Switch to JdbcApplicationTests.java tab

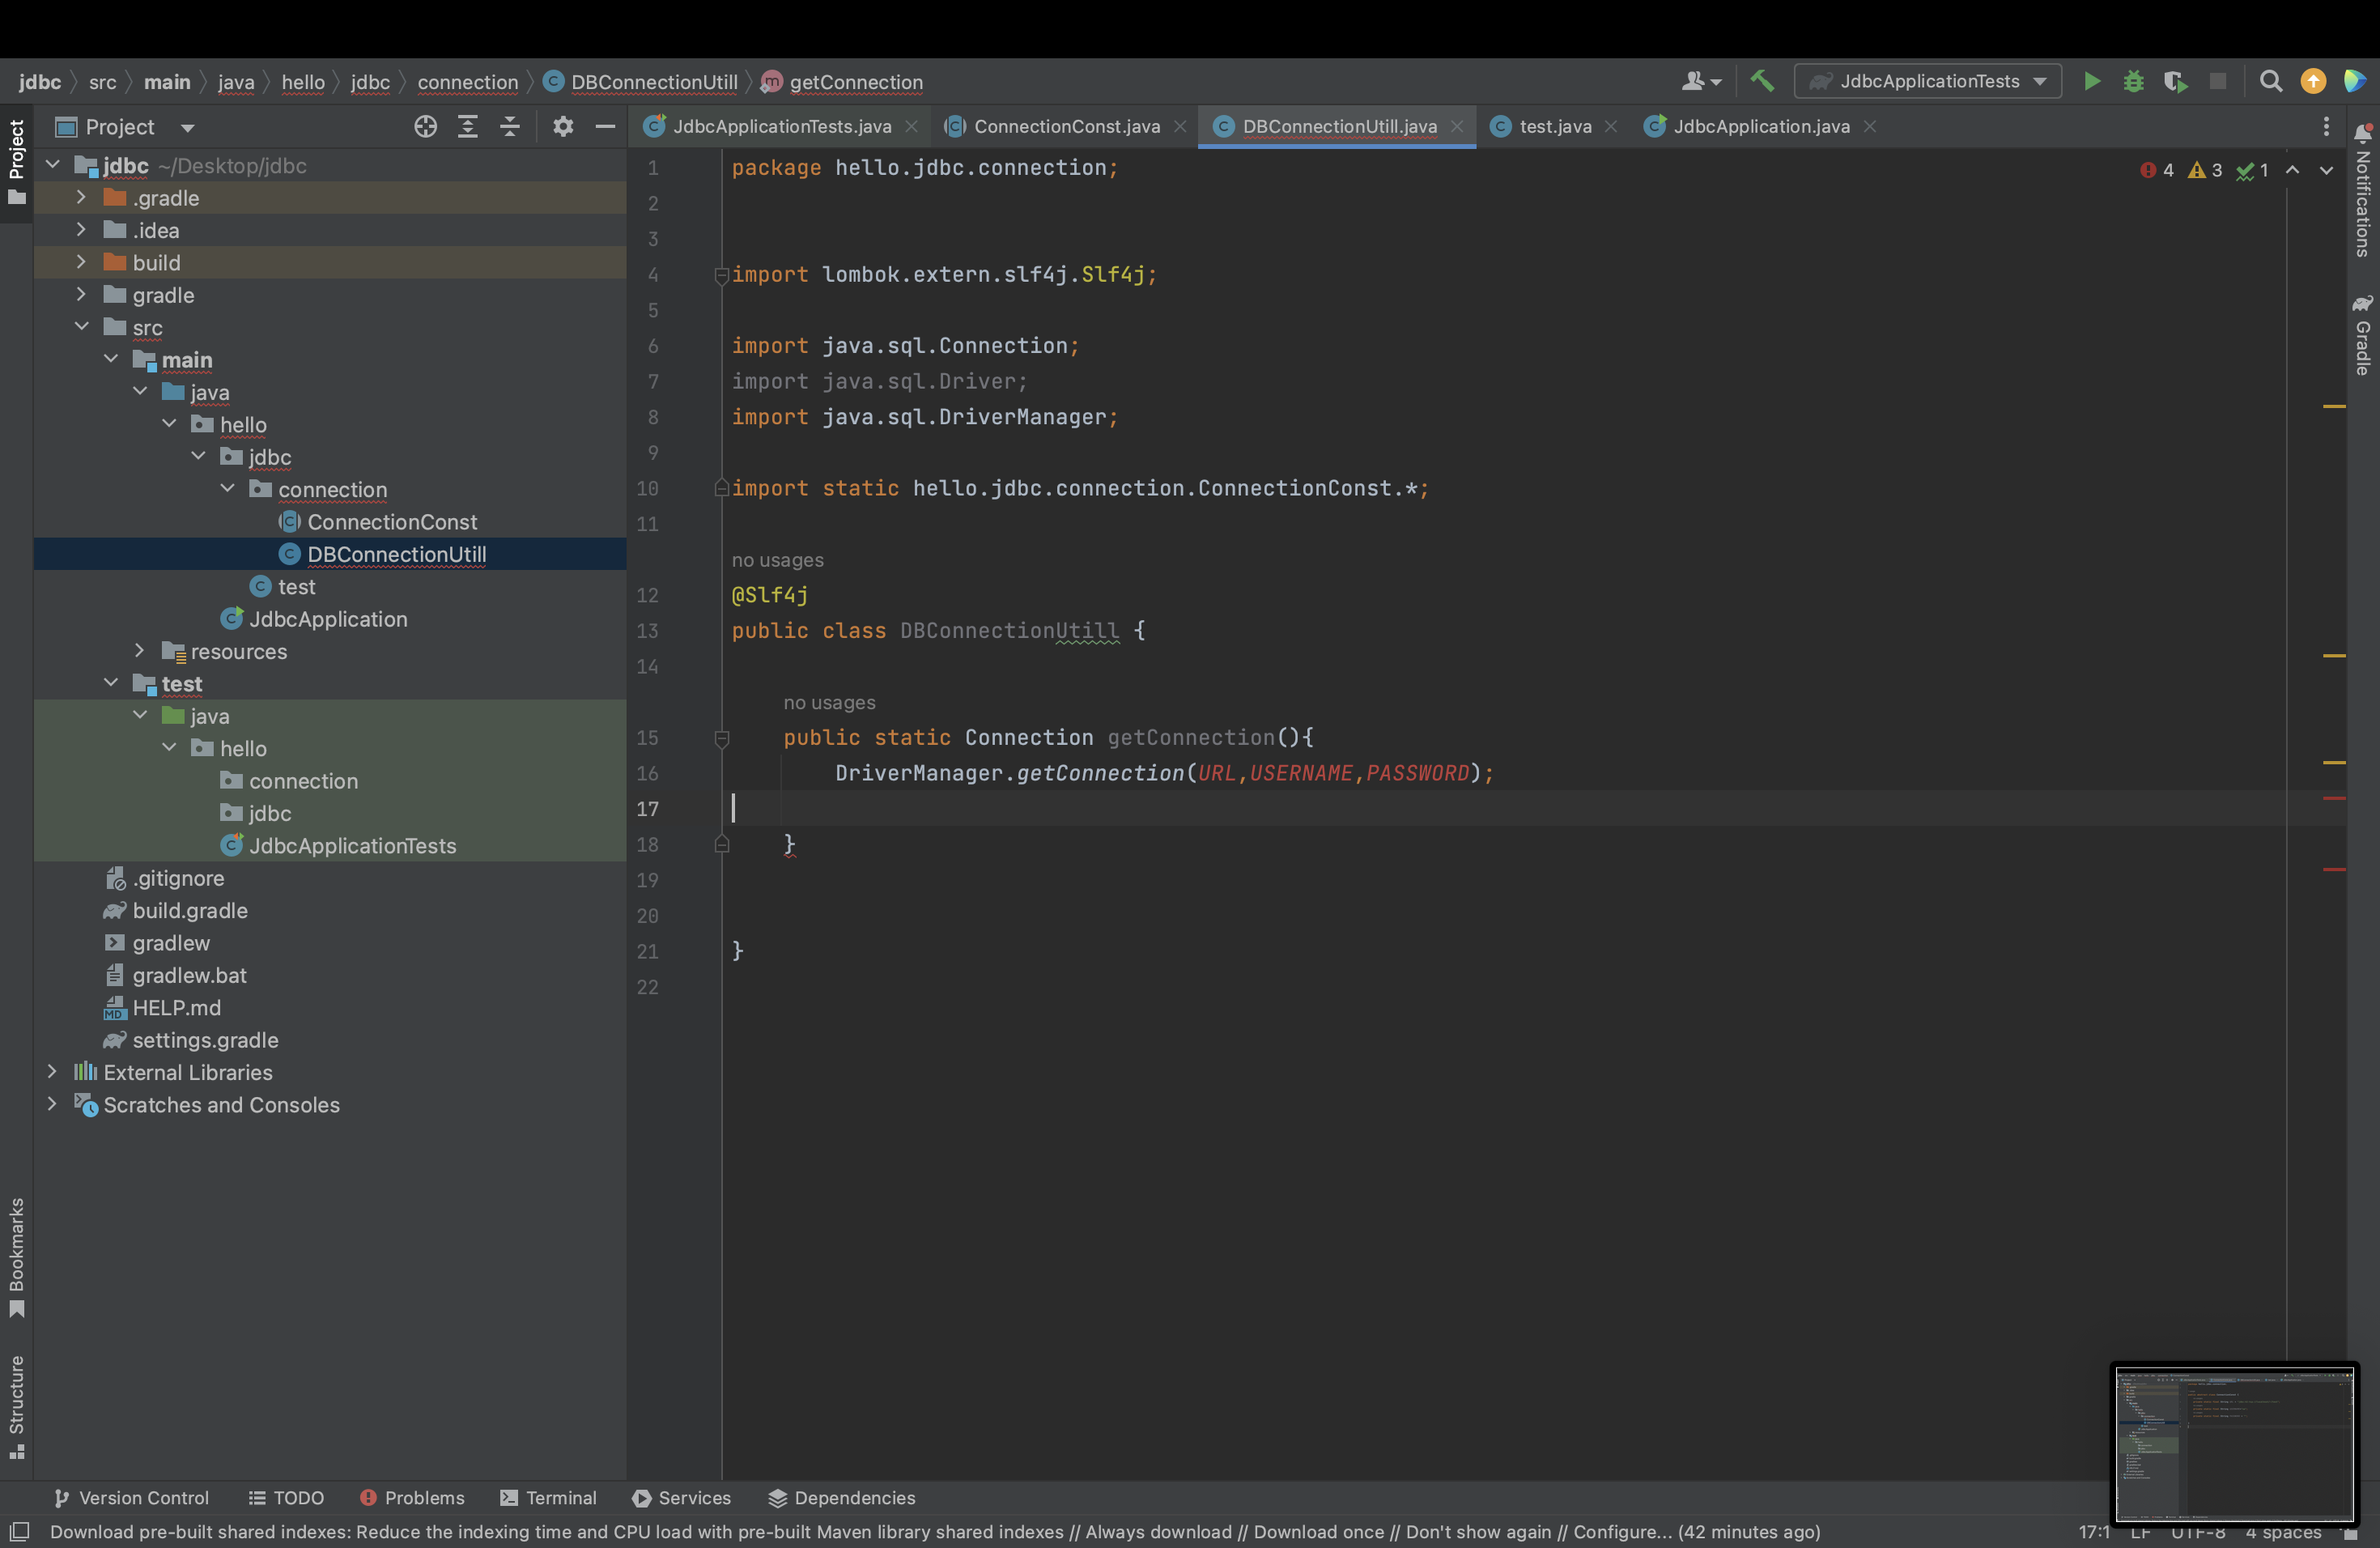click(x=781, y=126)
